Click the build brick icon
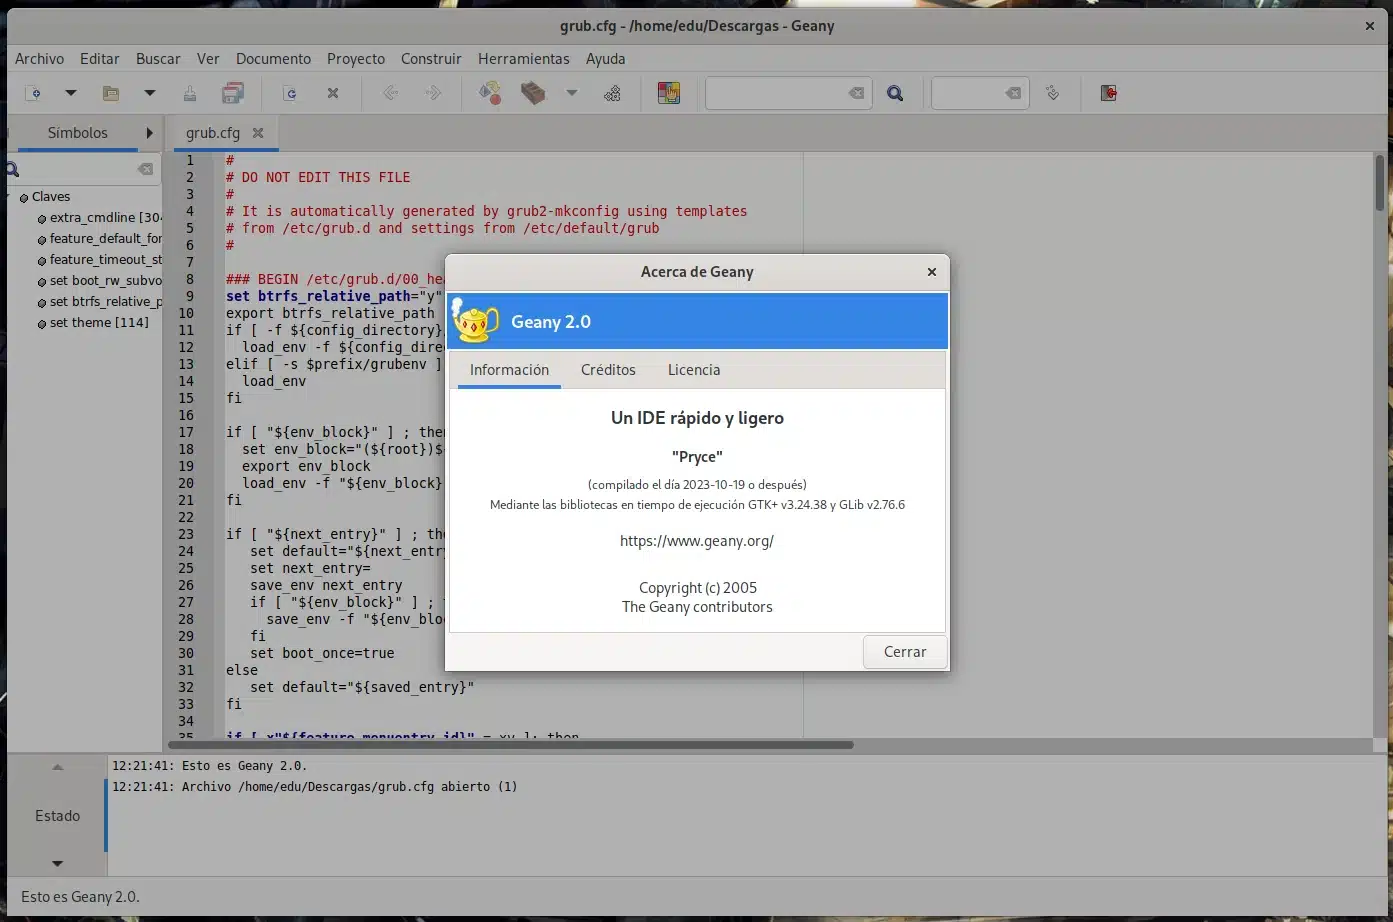 click(x=533, y=93)
